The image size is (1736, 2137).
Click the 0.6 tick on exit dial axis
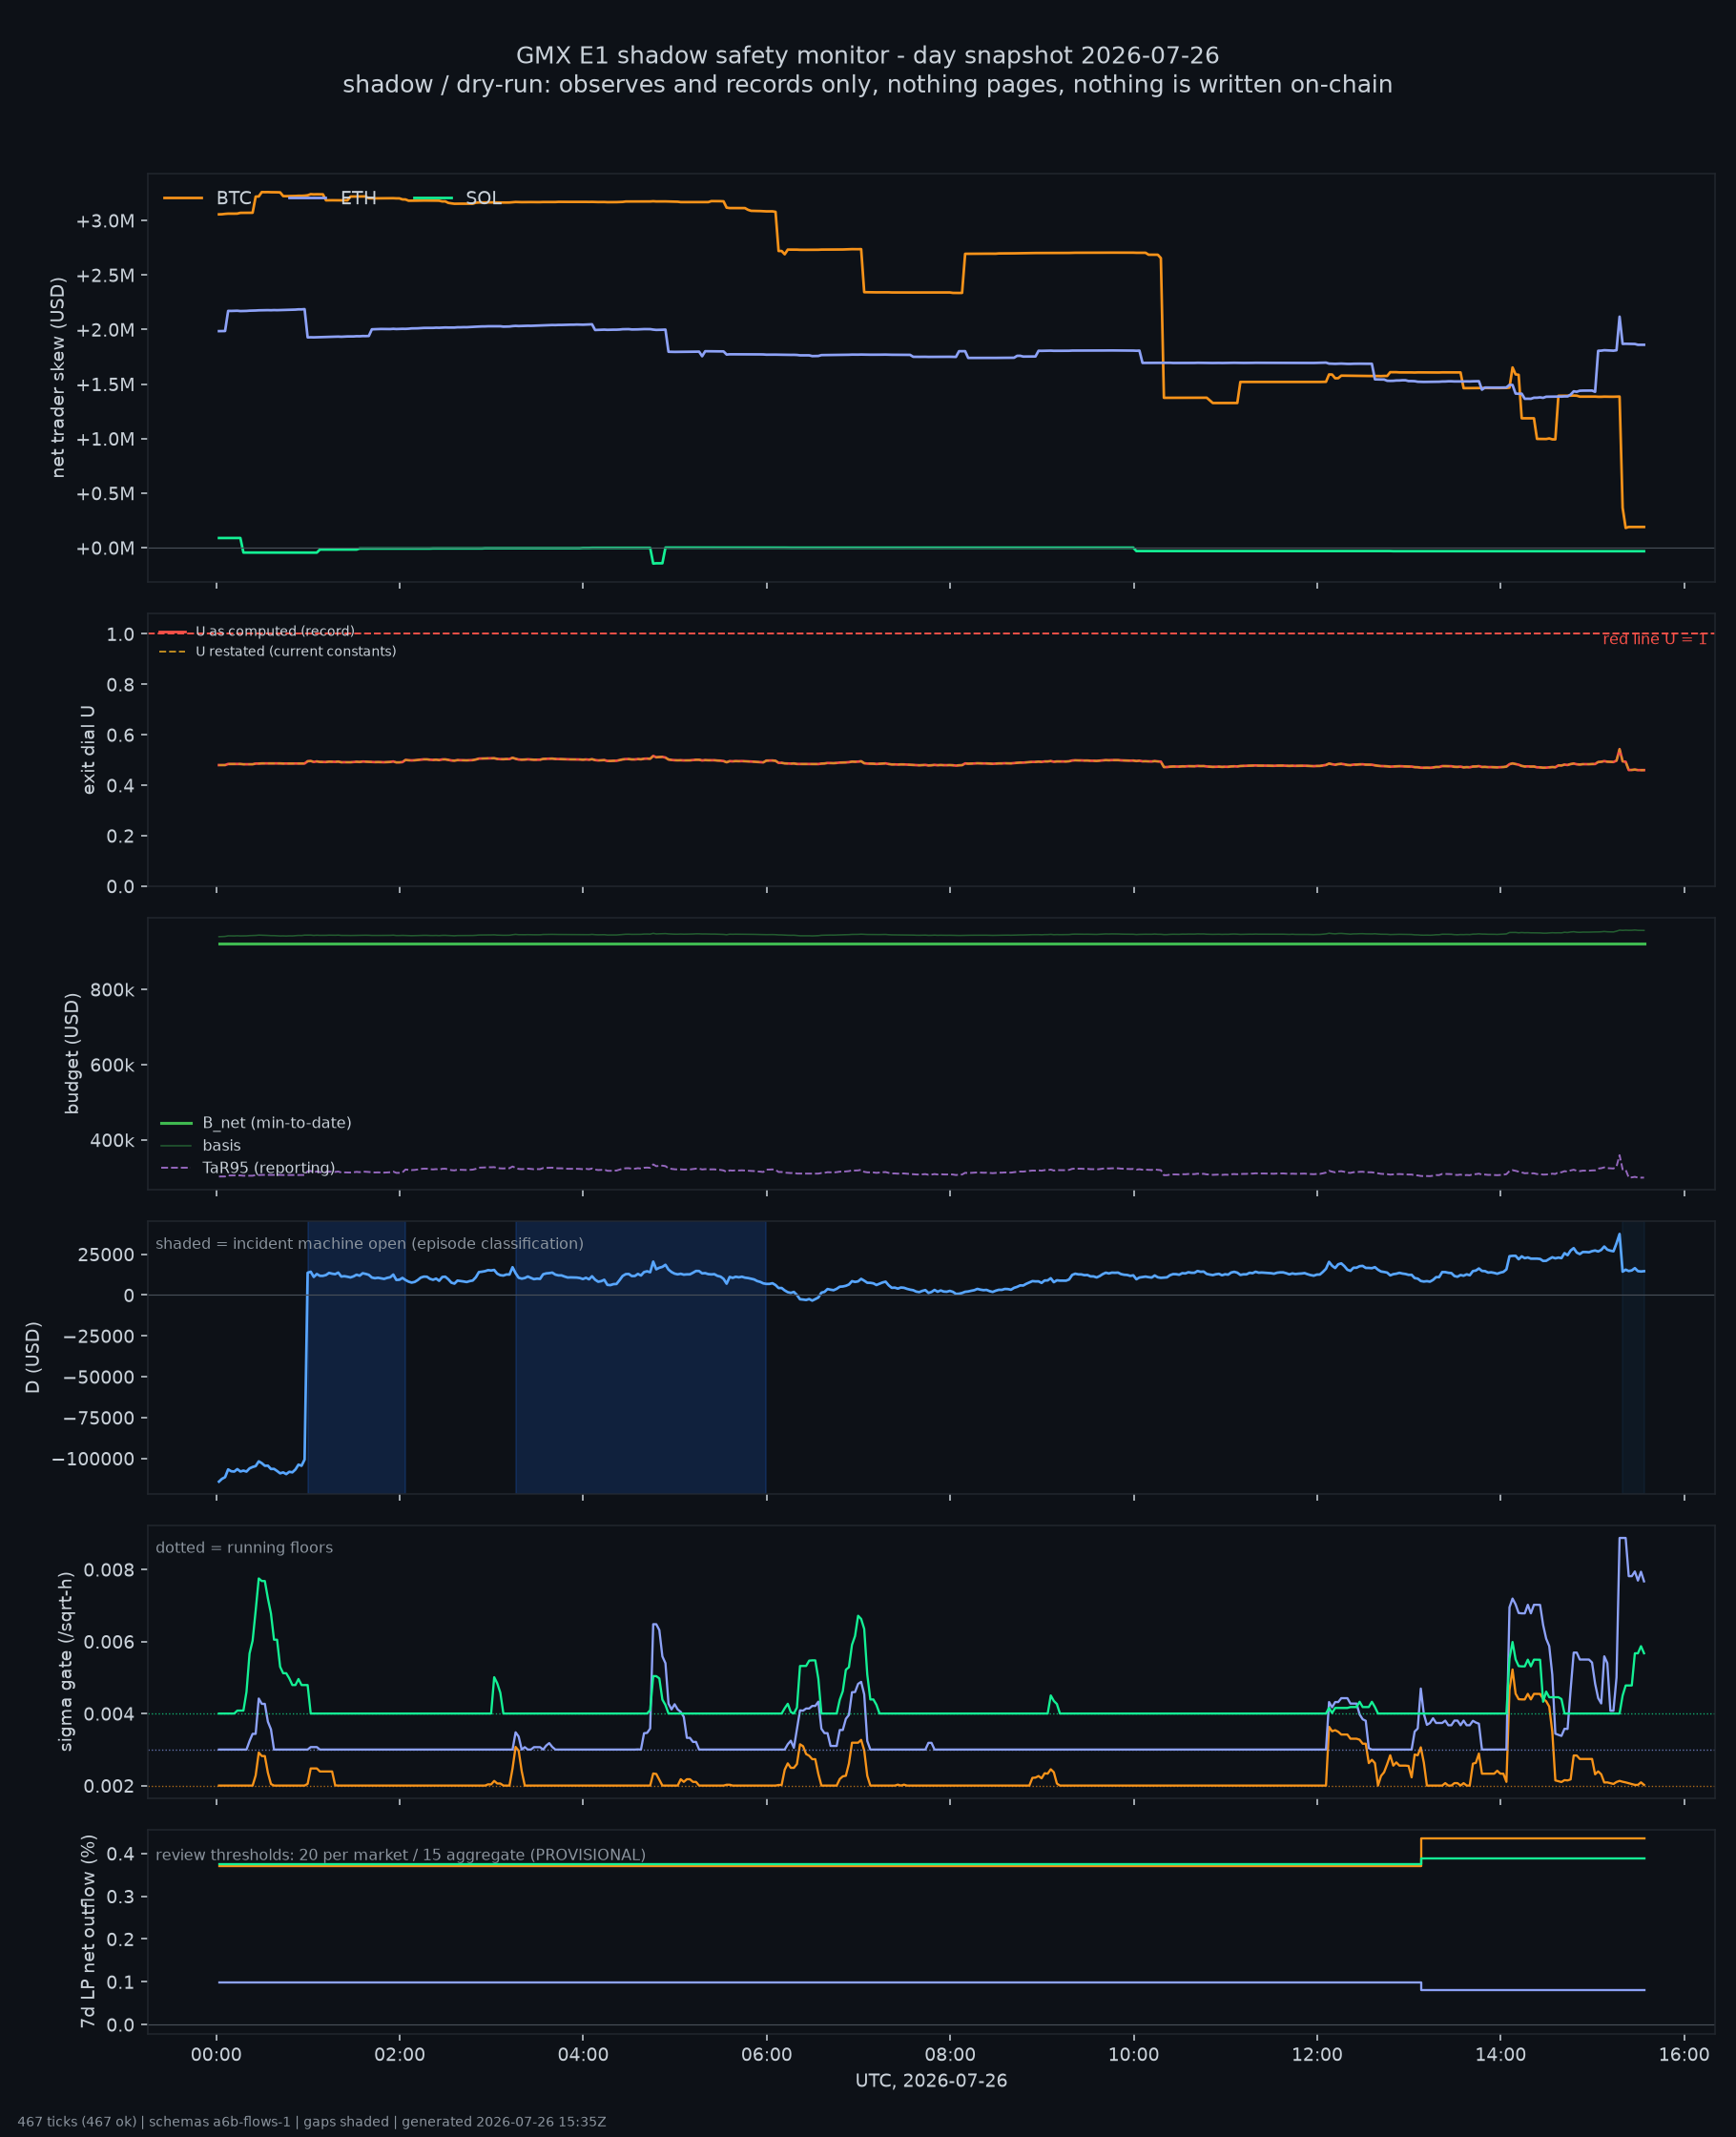pyautogui.click(x=120, y=735)
